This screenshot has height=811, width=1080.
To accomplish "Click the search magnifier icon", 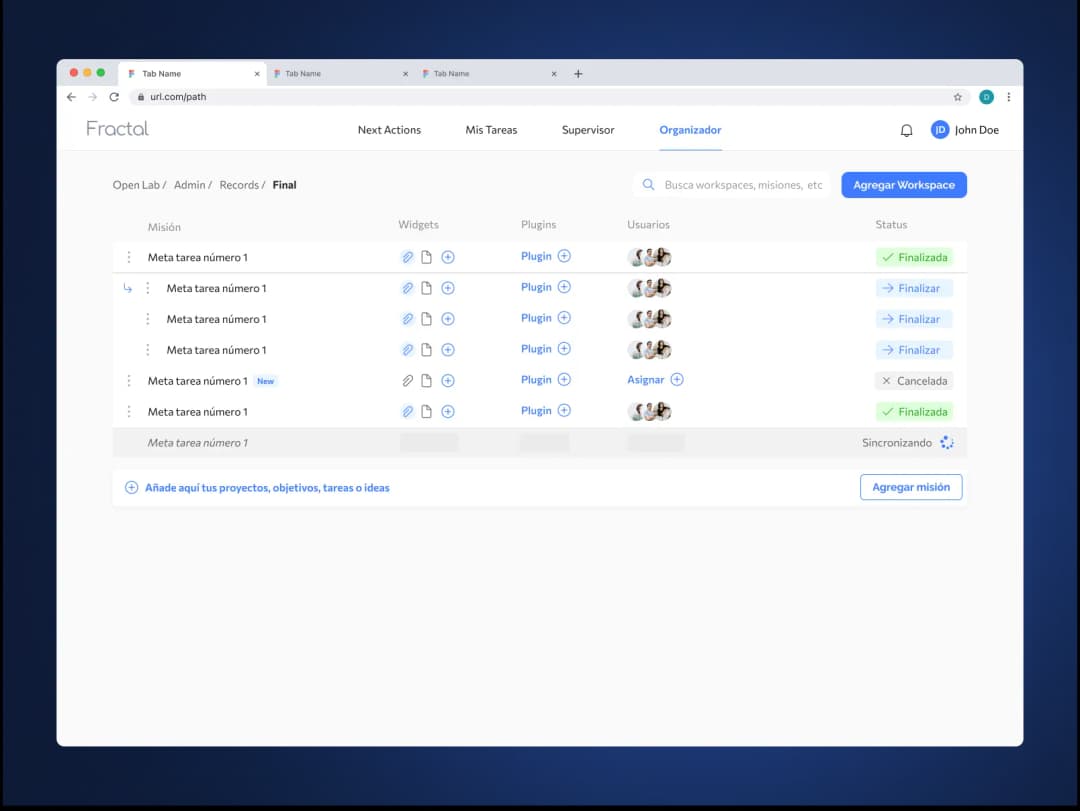I will [648, 185].
